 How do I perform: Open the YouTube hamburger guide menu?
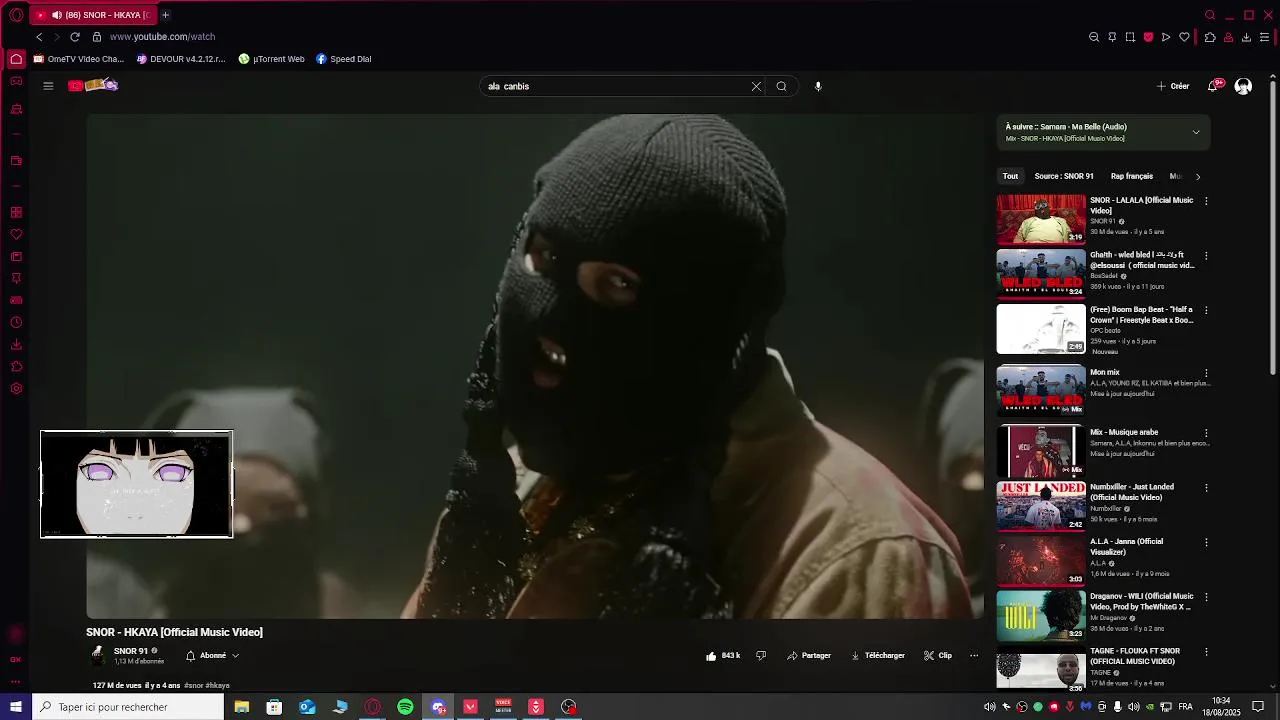[x=48, y=86]
